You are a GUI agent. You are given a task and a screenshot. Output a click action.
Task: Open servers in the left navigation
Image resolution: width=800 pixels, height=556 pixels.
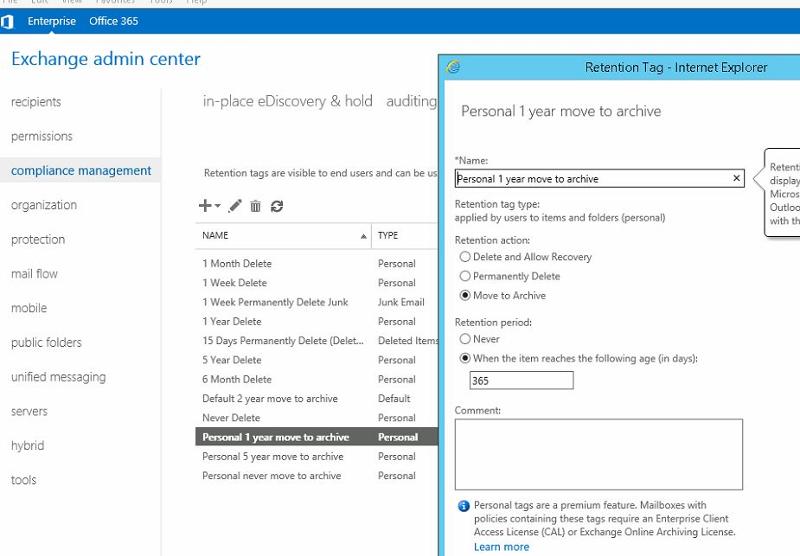(x=29, y=411)
